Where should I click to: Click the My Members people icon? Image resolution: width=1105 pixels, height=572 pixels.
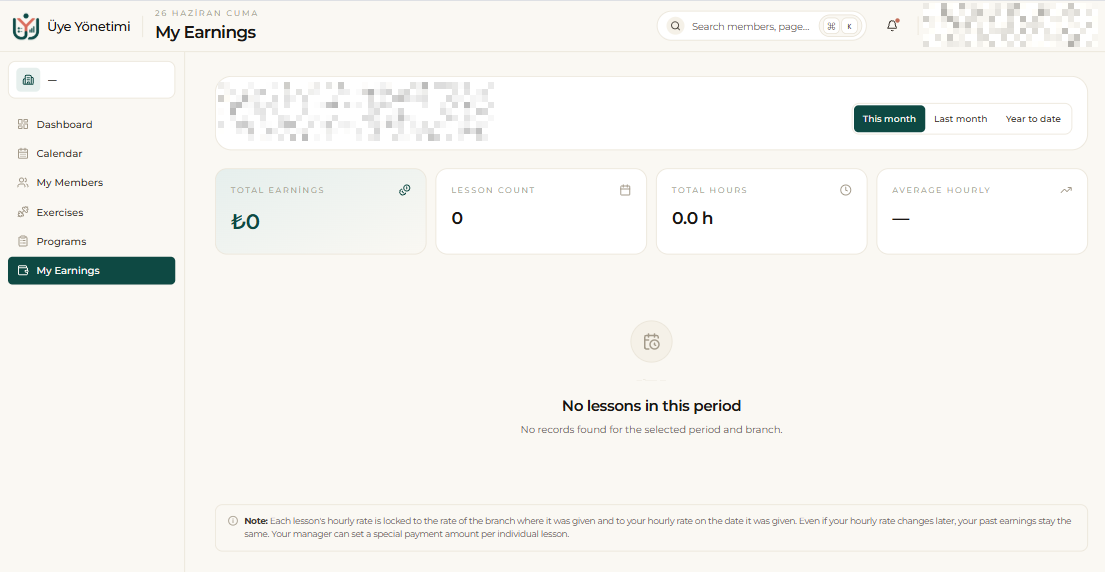pyautogui.click(x=23, y=182)
